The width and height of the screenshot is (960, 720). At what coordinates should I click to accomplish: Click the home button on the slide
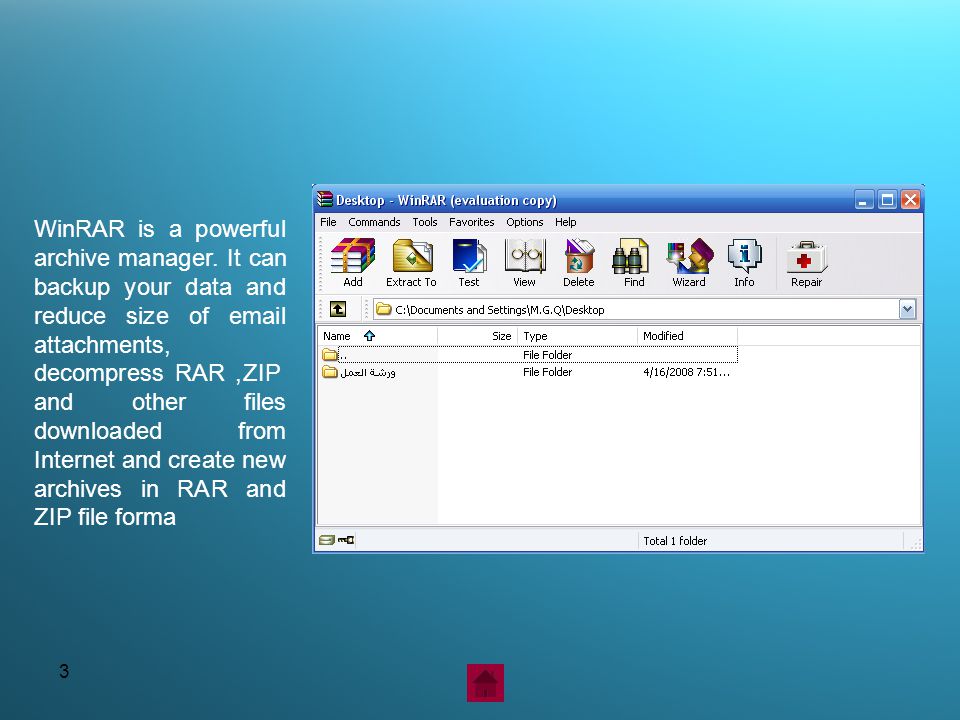click(486, 683)
